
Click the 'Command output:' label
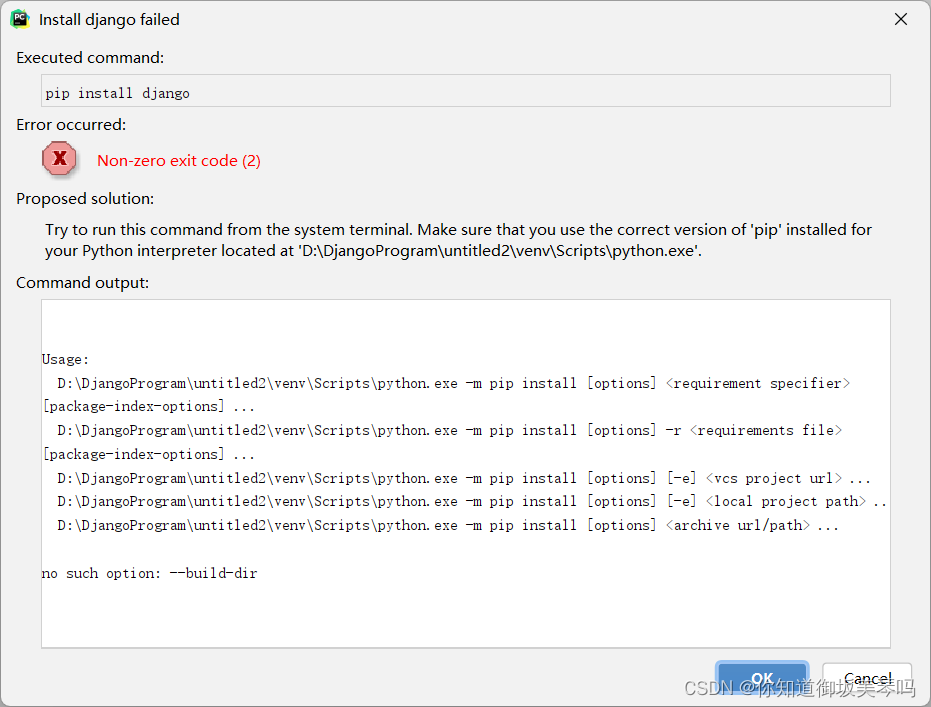[83, 283]
